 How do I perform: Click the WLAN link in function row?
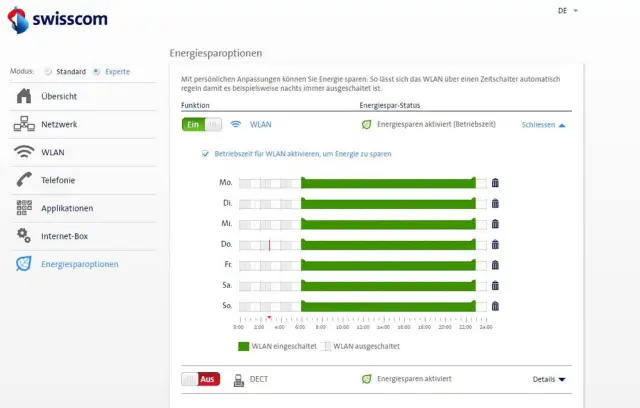click(260, 124)
